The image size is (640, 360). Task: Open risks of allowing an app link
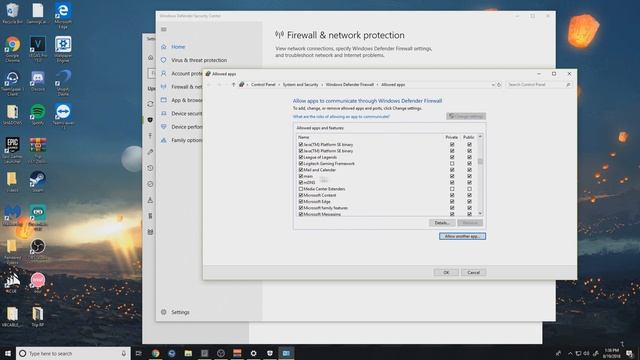341,117
